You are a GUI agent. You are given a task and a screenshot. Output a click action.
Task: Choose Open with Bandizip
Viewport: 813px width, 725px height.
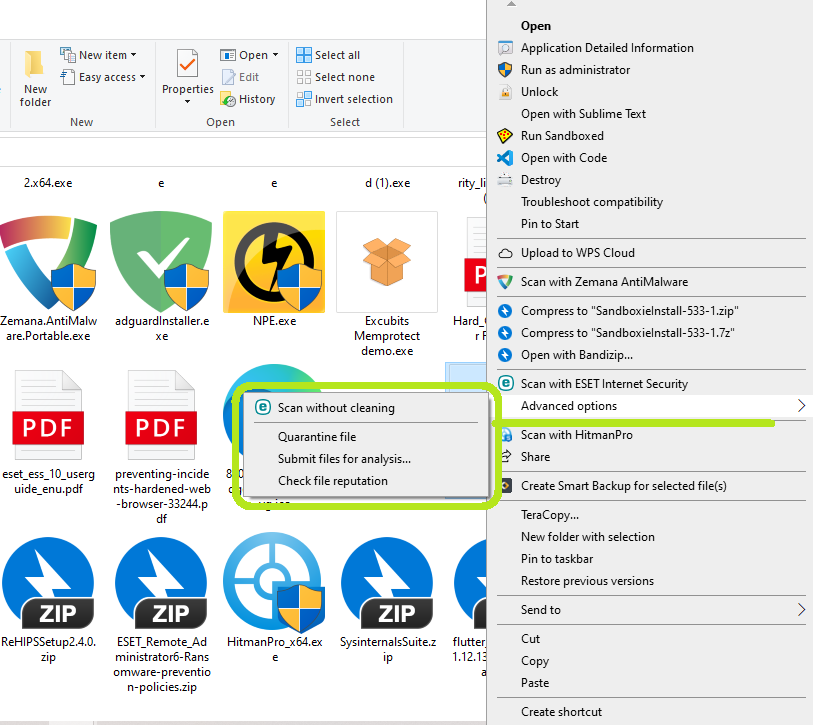(x=650, y=355)
